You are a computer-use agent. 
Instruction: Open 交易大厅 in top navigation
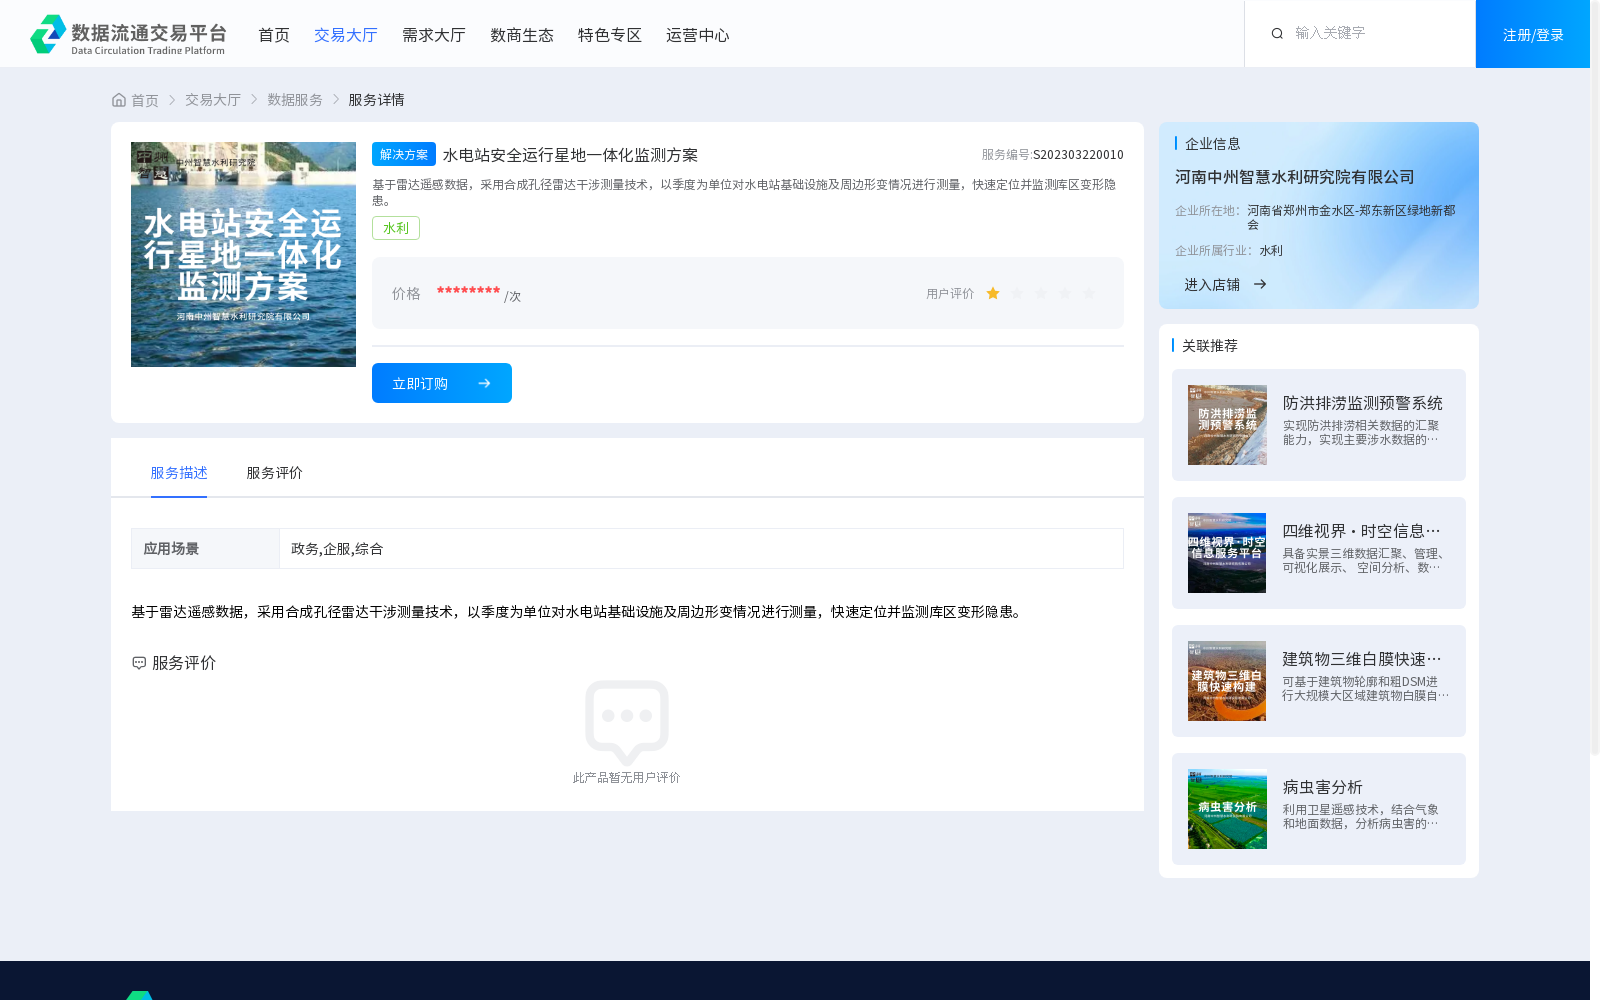coord(346,35)
